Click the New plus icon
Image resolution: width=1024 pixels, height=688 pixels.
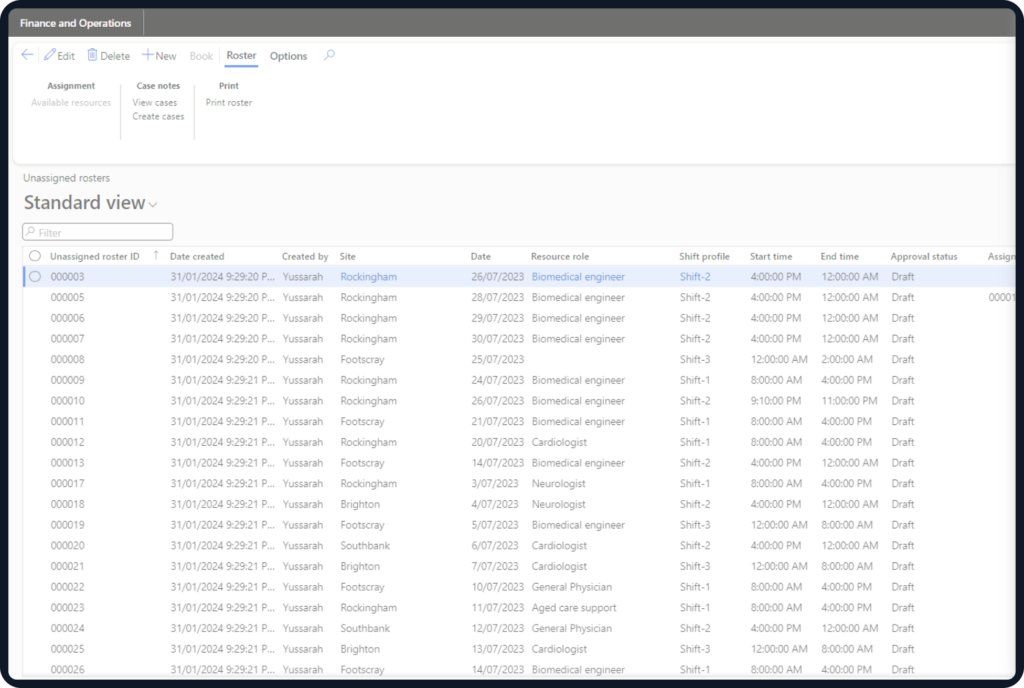148,55
